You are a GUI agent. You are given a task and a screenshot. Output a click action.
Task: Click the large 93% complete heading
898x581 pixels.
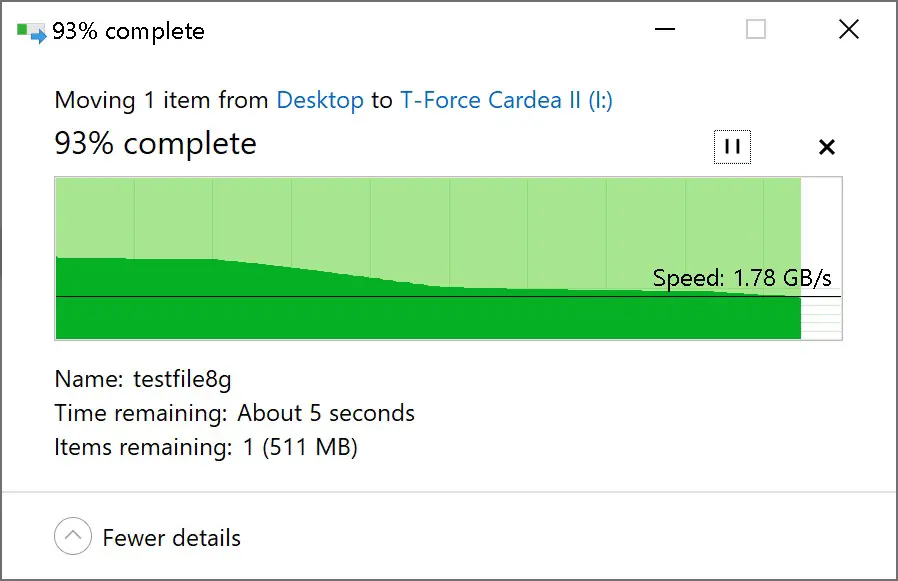click(x=155, y=143)
